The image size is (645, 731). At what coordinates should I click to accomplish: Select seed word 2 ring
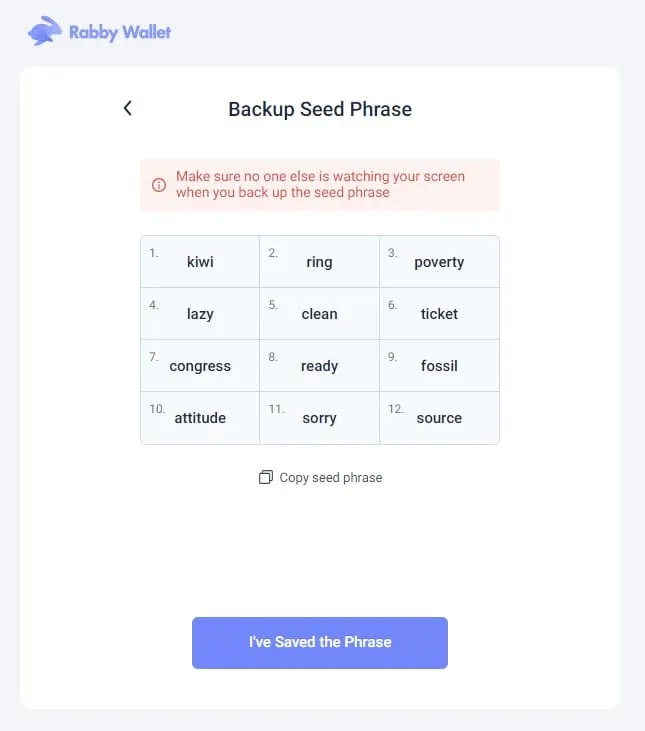coord(319,262)
